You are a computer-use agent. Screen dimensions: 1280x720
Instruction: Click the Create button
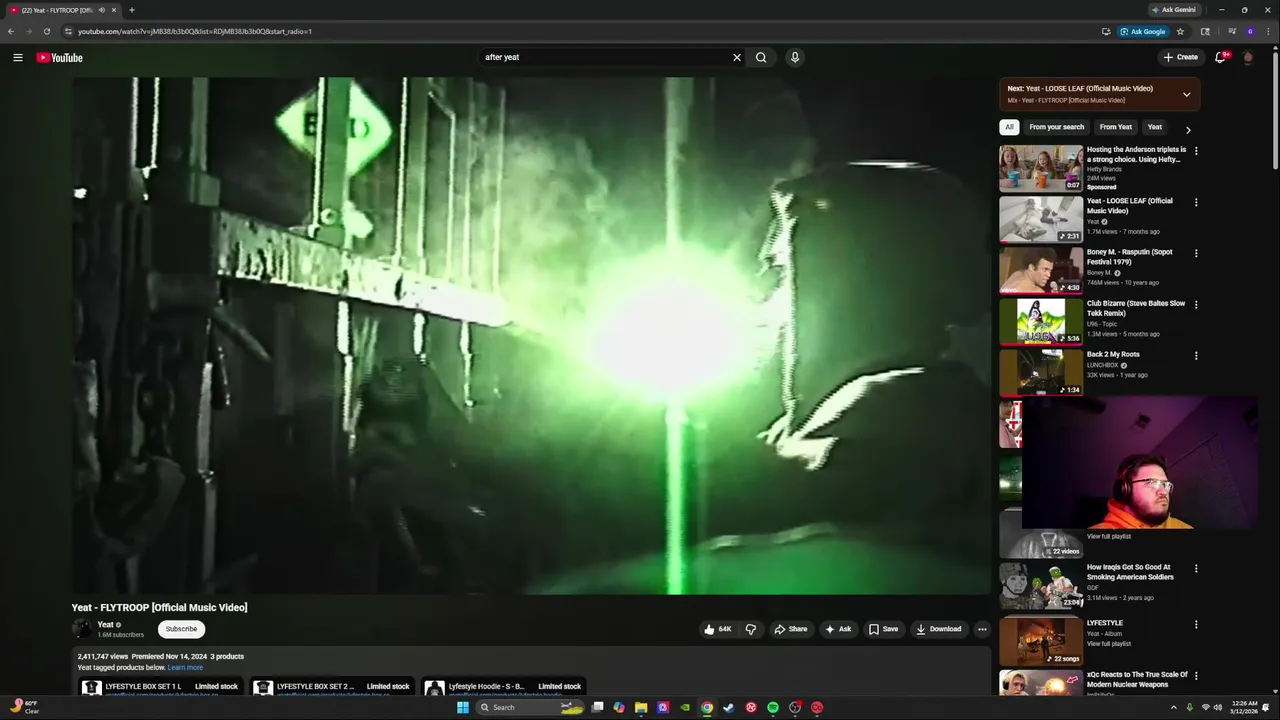click(1181, 57)
